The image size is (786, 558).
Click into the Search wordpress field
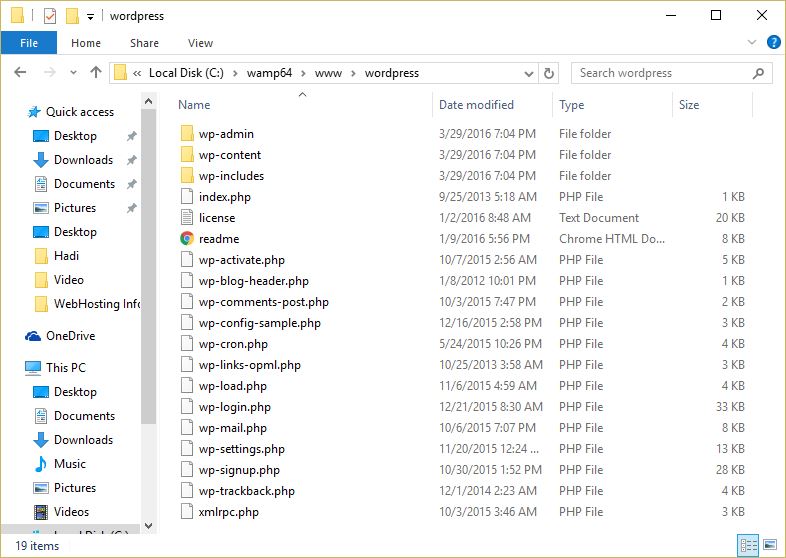pyautogui.click(x=660, y=73)
